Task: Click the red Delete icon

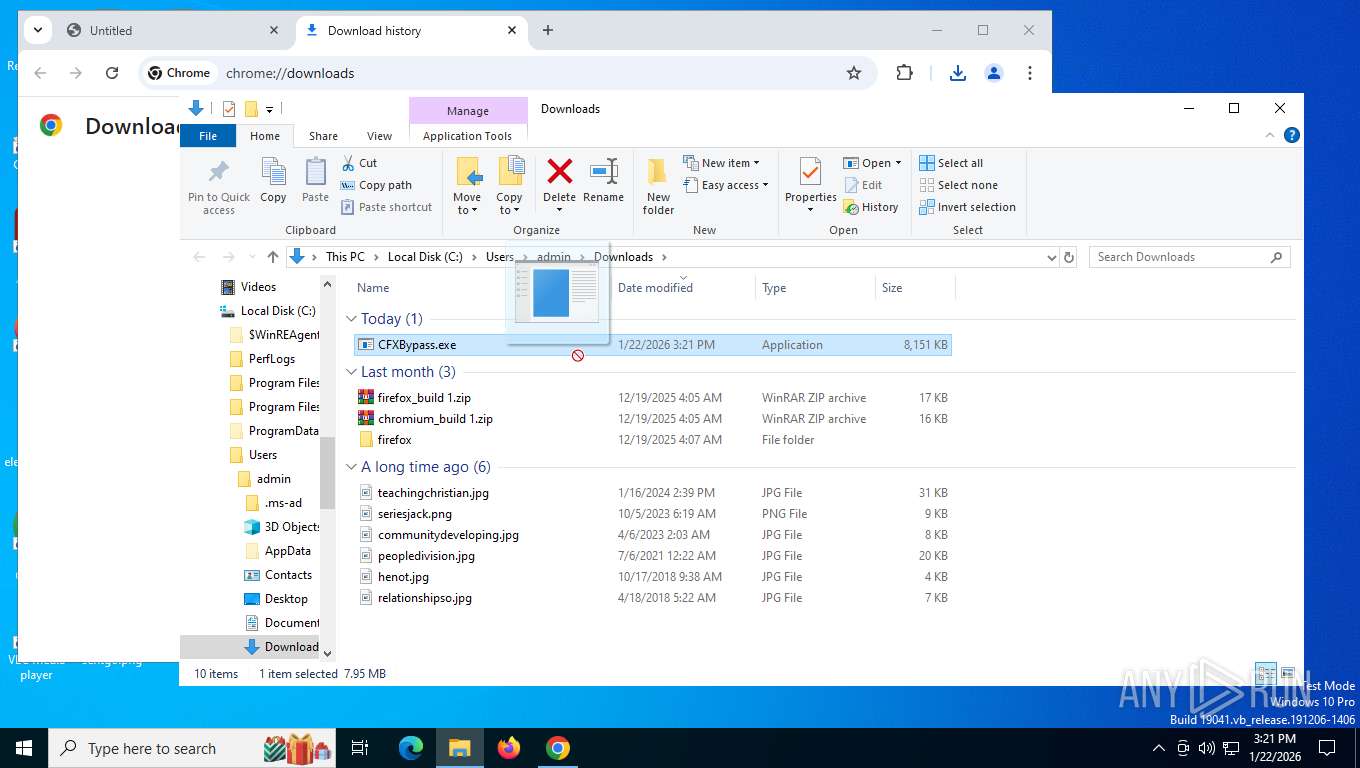Action: click(x=560, y=172)
